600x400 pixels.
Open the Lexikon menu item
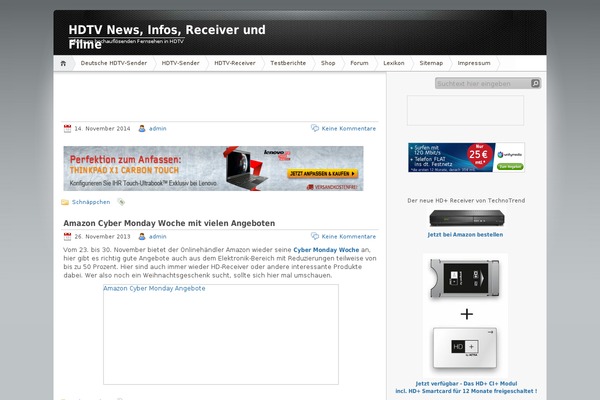coord(394,62)
